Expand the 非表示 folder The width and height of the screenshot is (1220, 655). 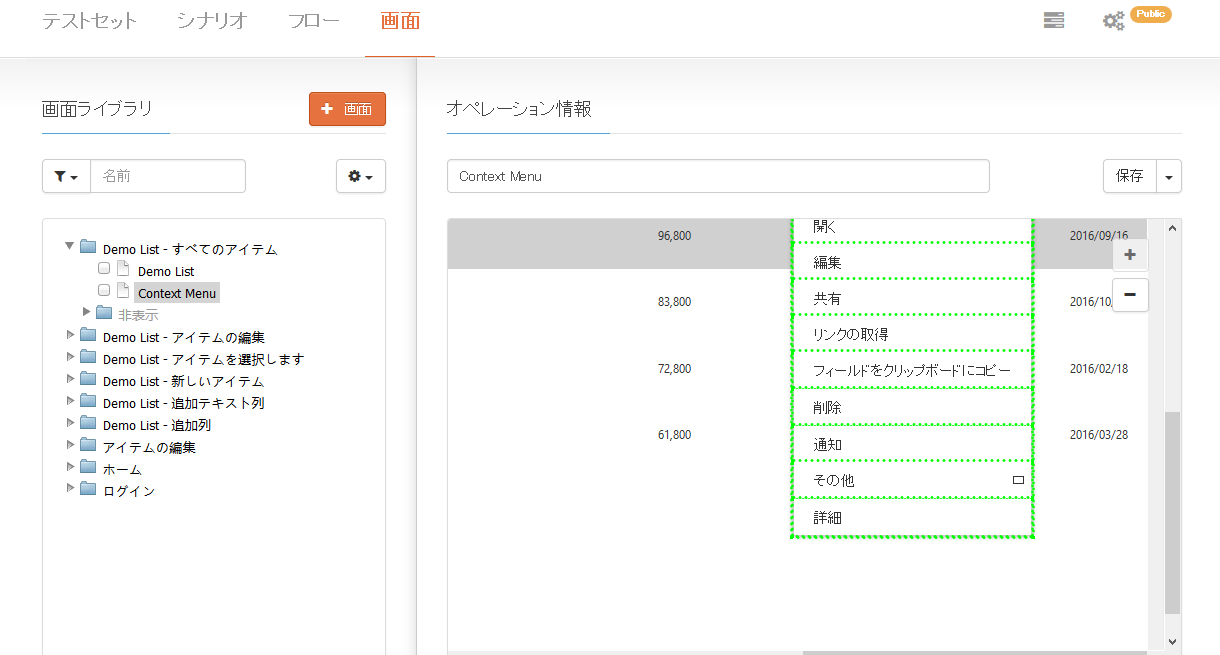pos(87,312)
